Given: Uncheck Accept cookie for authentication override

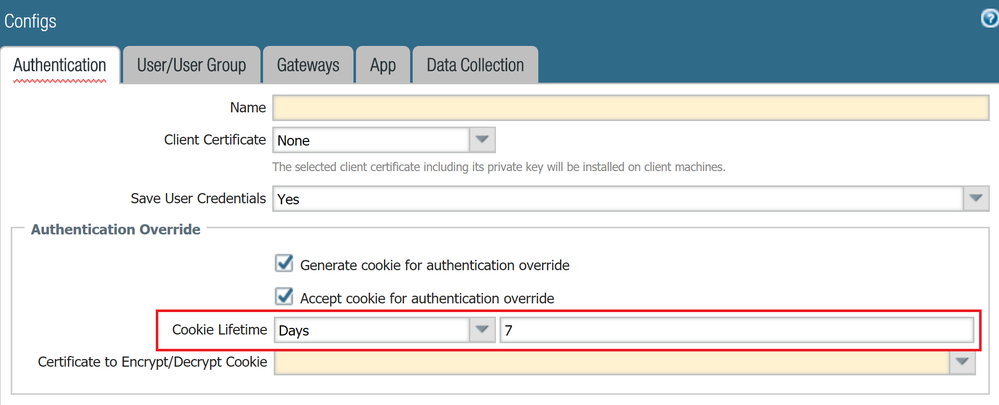Looking at the screenshot, I should click(x=284, y=297).
